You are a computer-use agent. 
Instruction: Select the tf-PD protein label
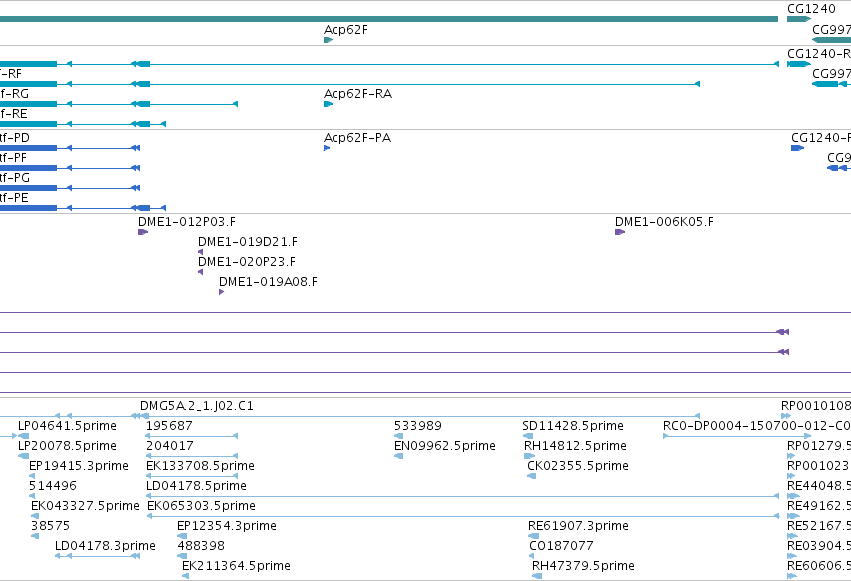click(15, 138)
